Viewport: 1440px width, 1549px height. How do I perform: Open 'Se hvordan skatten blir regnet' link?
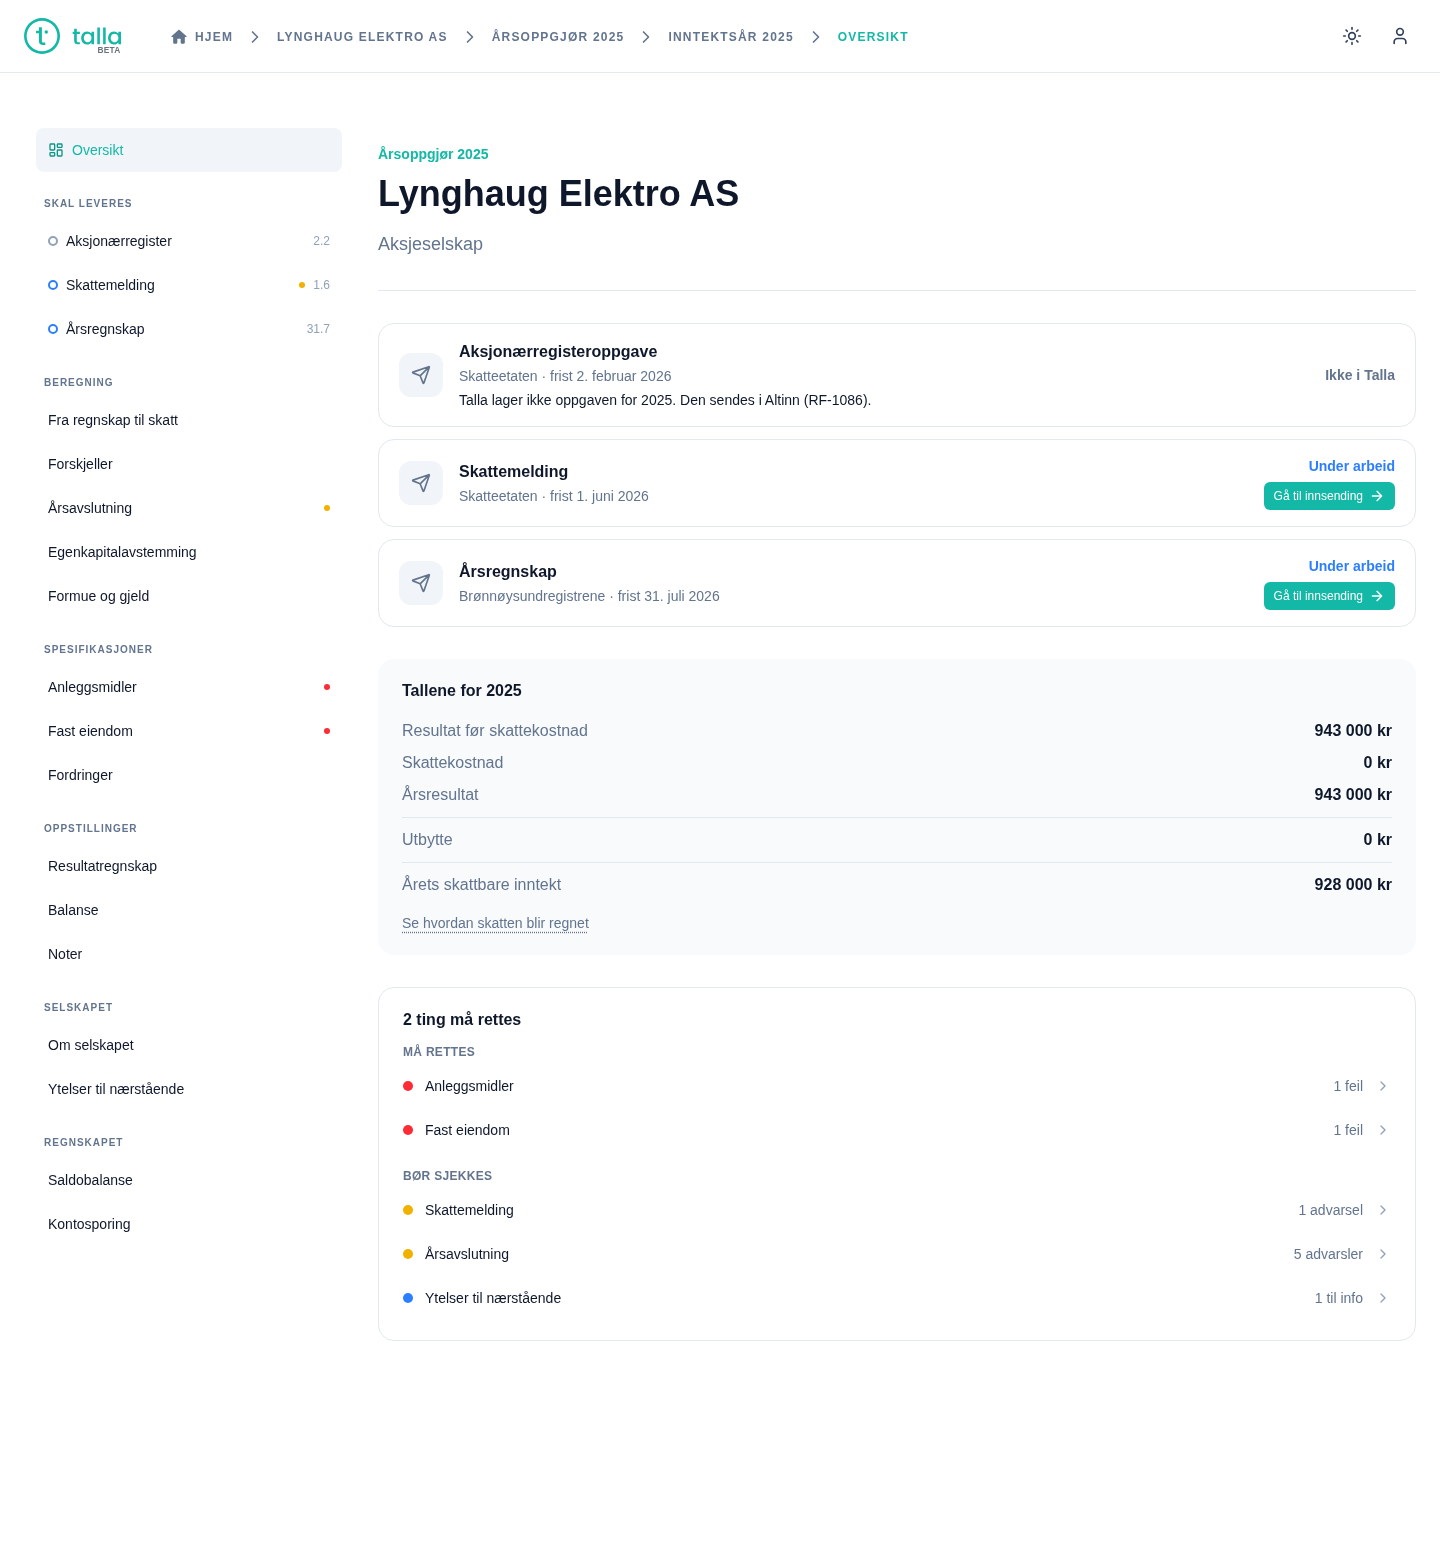pos(495,923)
